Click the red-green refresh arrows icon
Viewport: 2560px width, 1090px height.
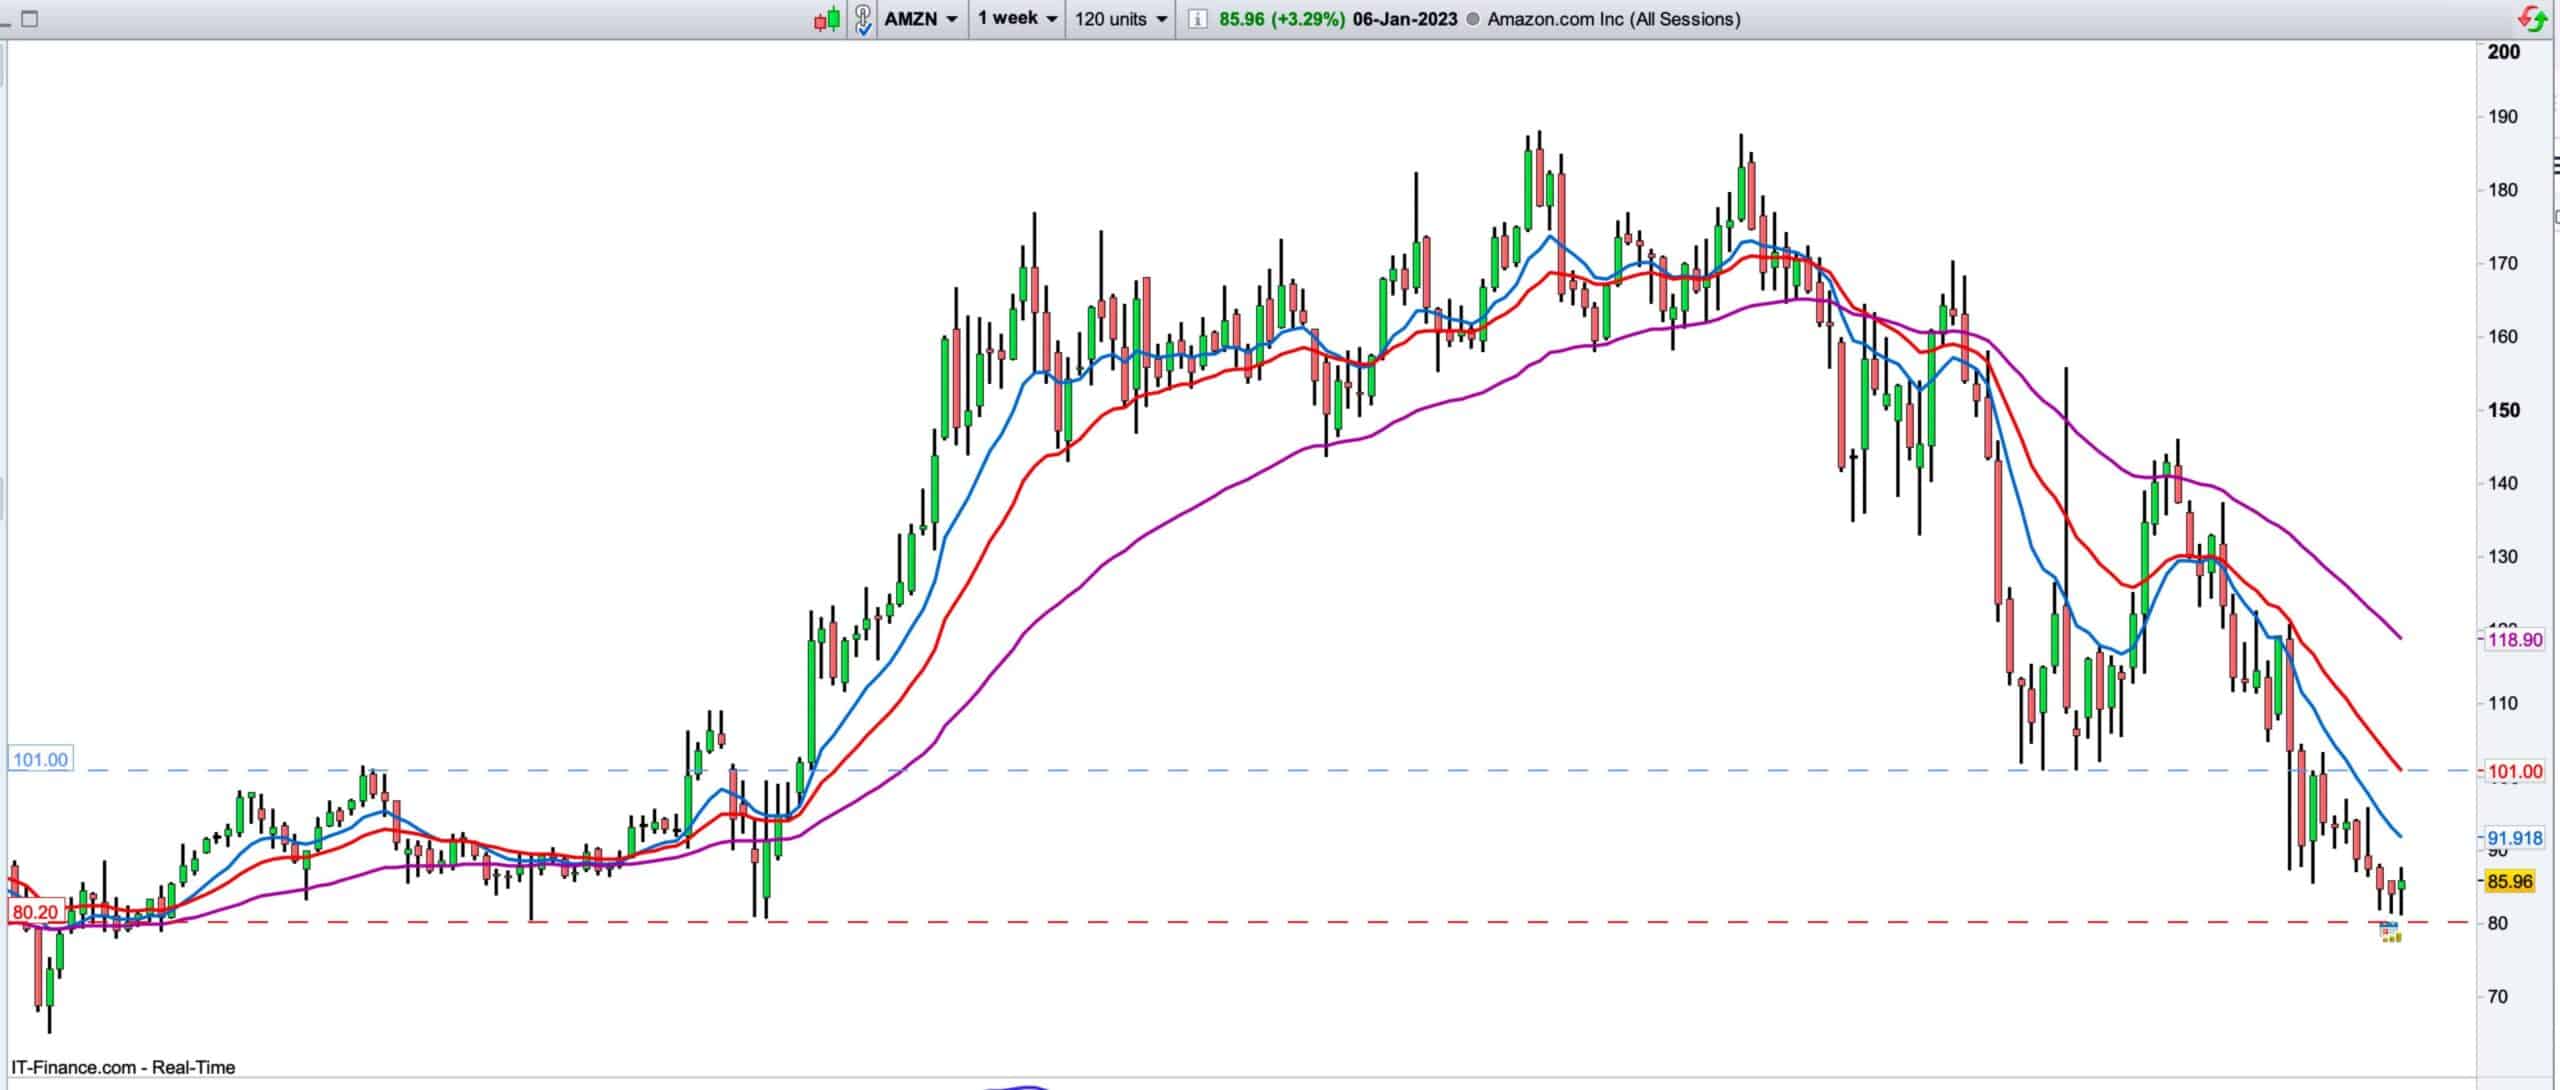(2532, 19)
